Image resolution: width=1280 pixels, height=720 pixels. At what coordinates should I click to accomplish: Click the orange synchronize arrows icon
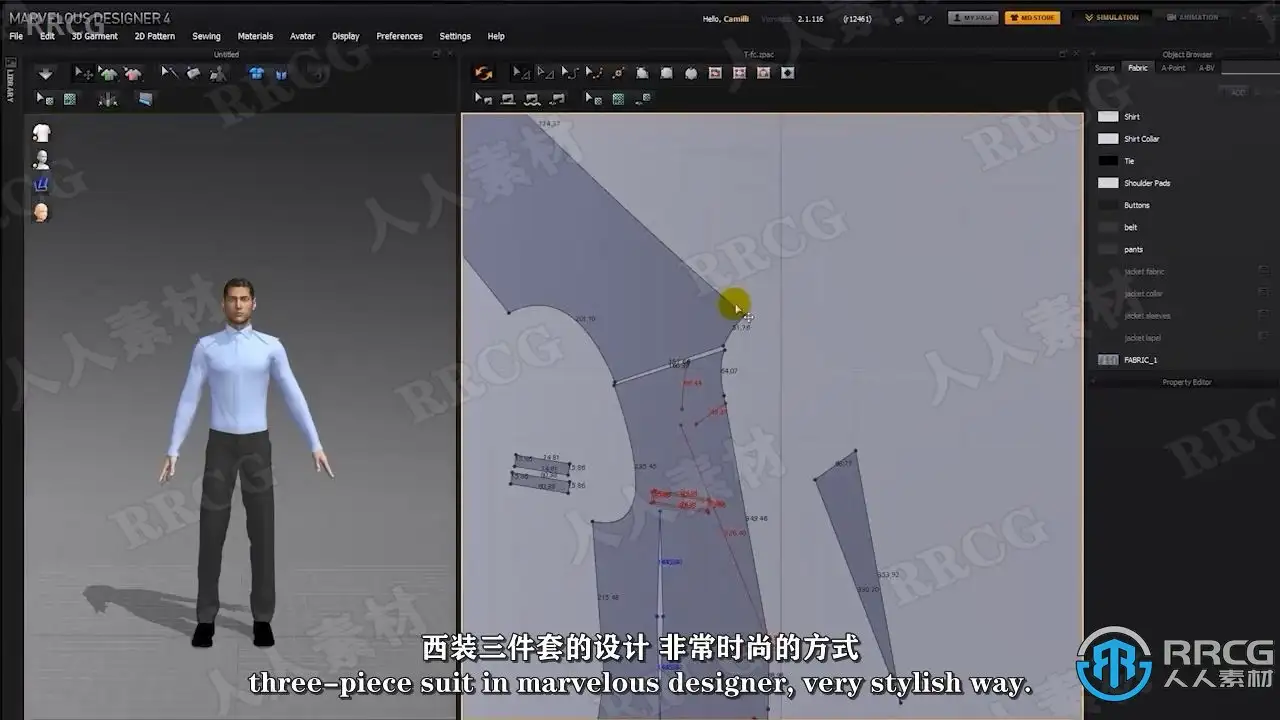tap(484, 73)
